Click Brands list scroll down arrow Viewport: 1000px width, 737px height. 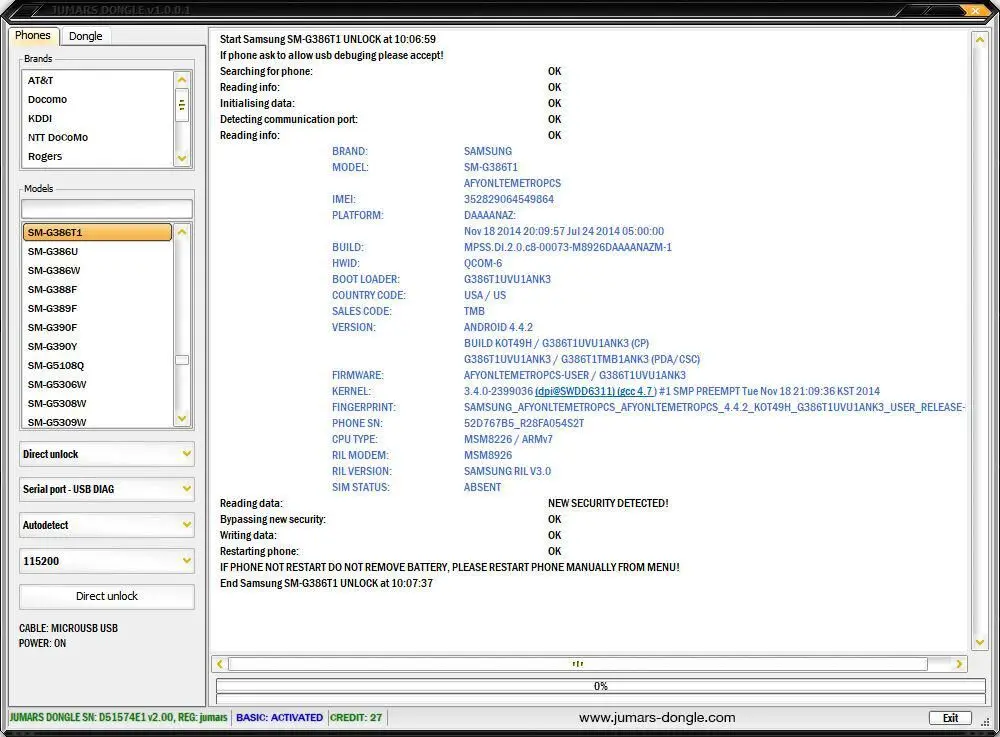pyautogui.click(x=182, y=158)
